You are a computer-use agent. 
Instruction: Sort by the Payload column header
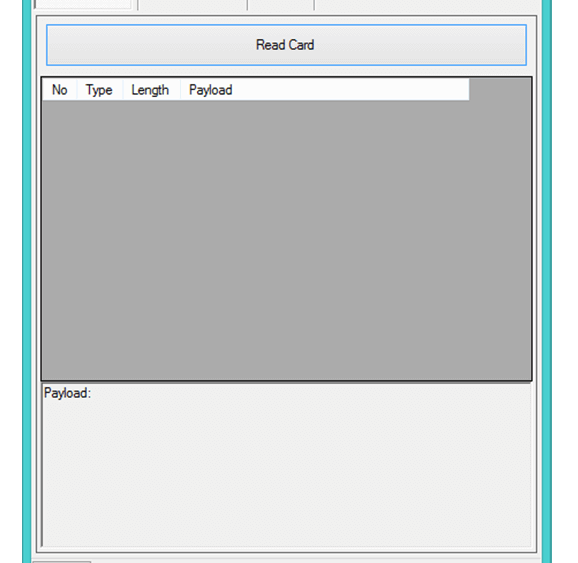[324, 90]
